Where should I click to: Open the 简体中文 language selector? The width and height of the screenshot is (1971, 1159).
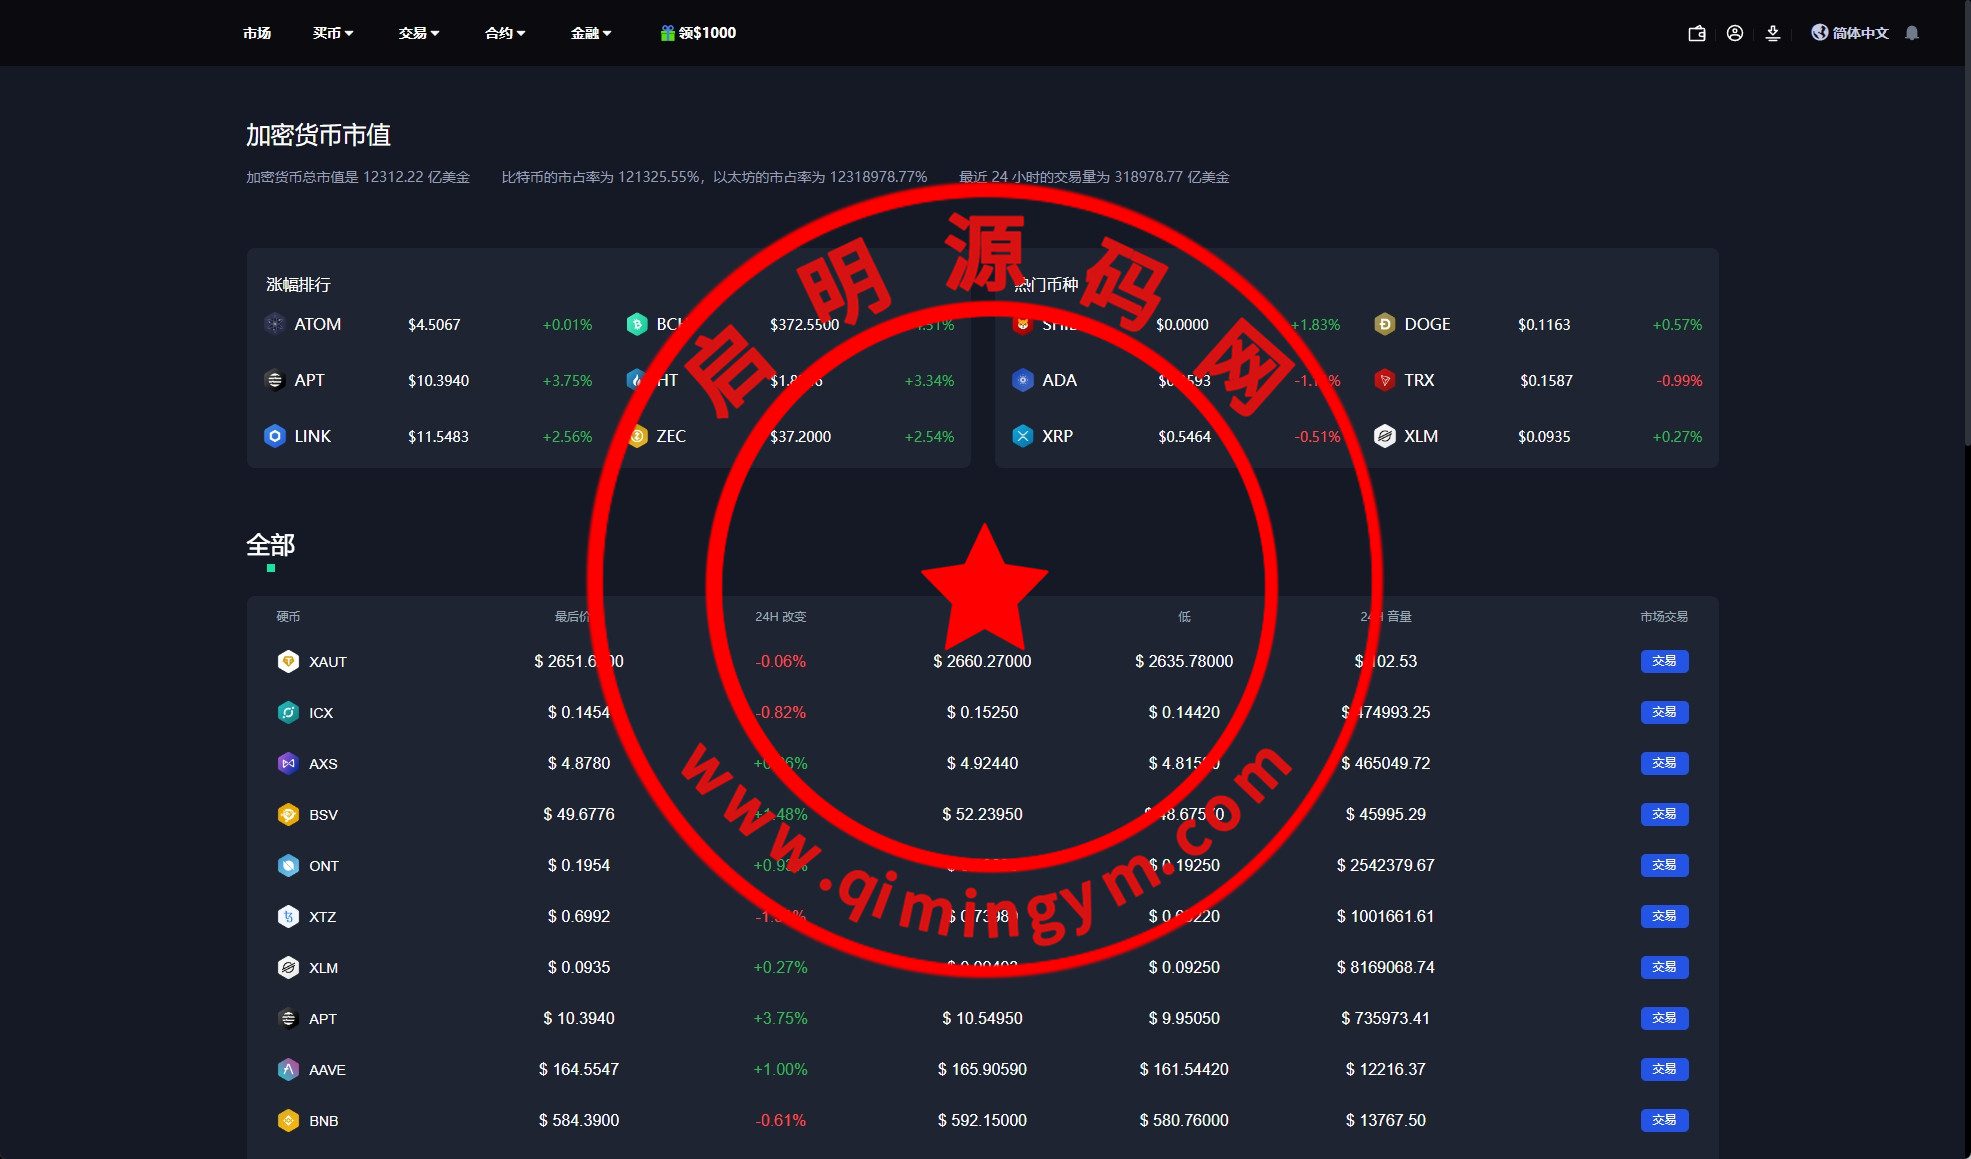click(1850, 33)
